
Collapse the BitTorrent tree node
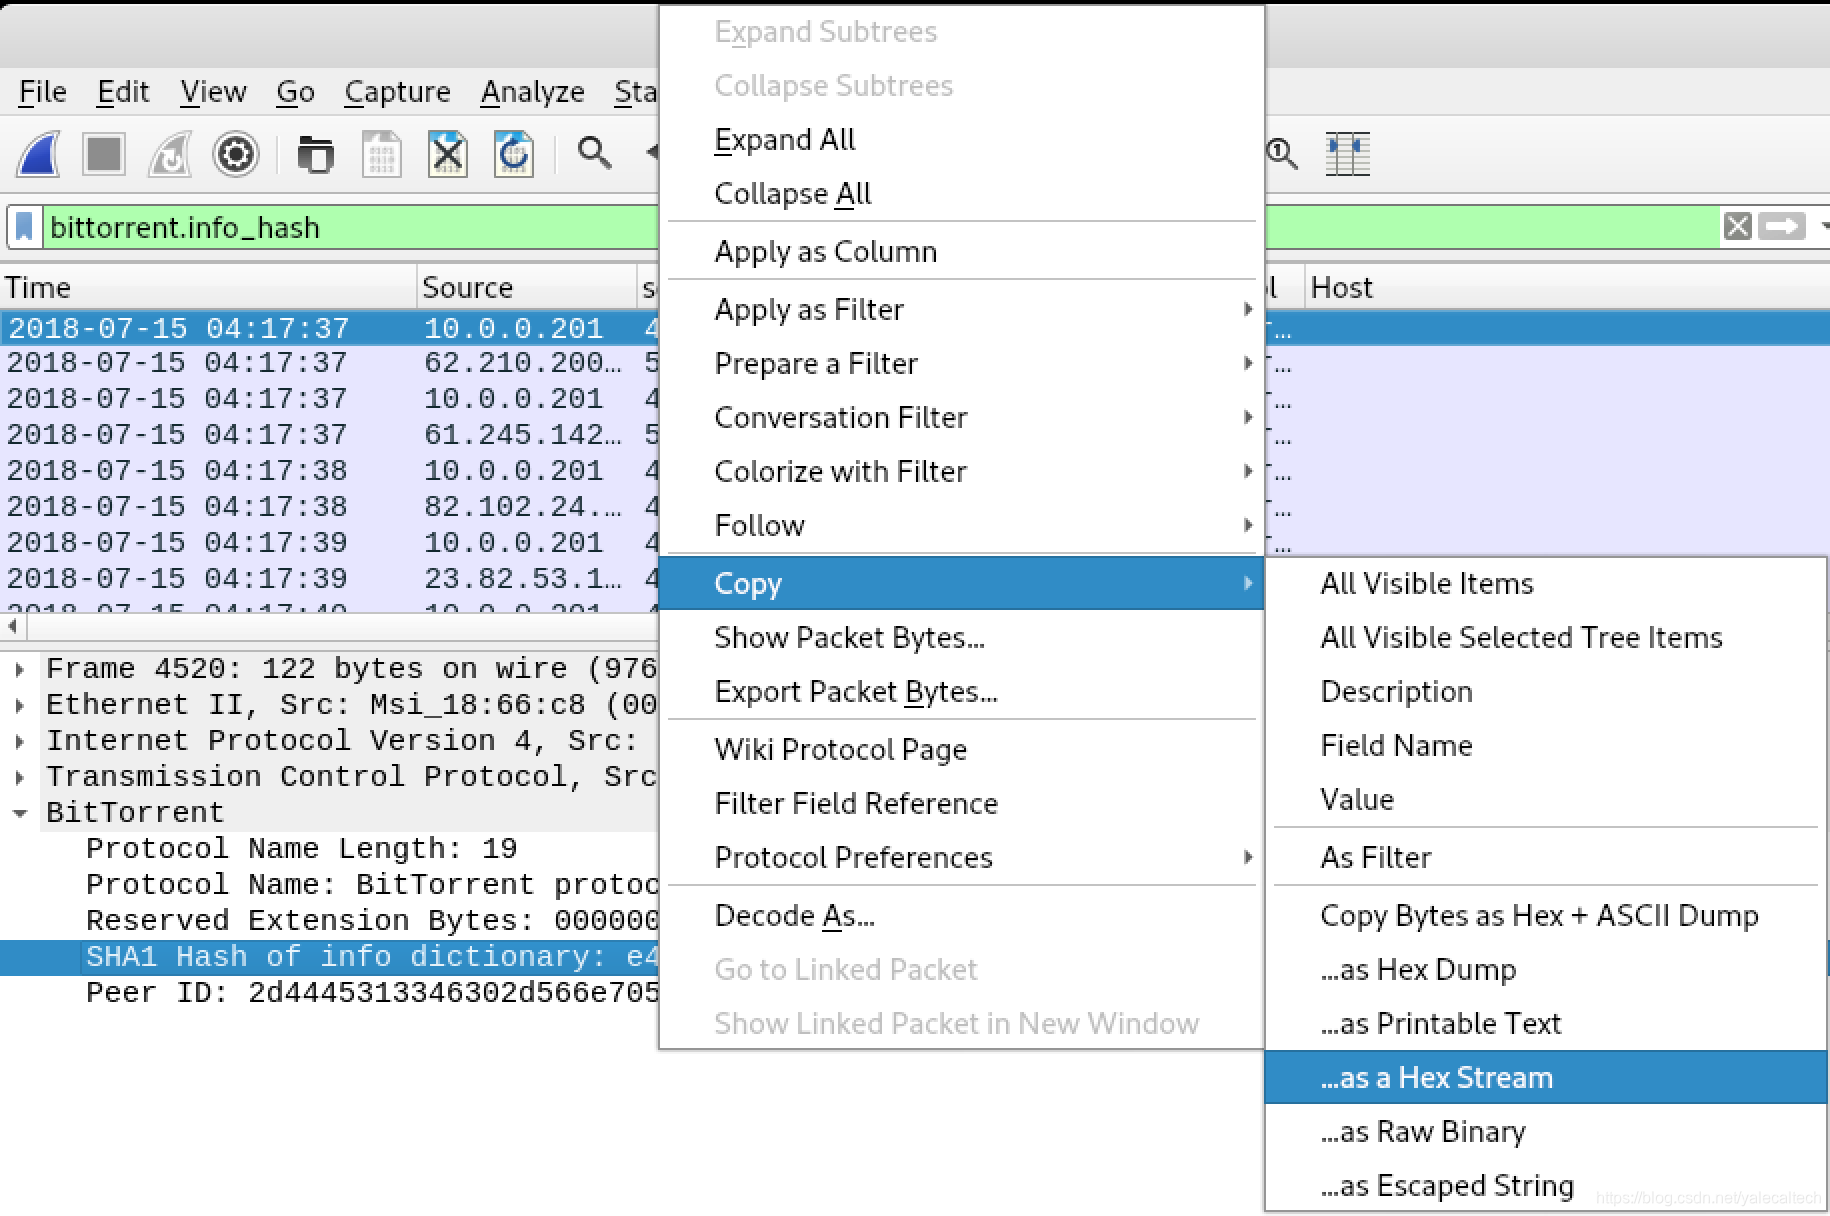pyautogui.click(x=20, y=813)
